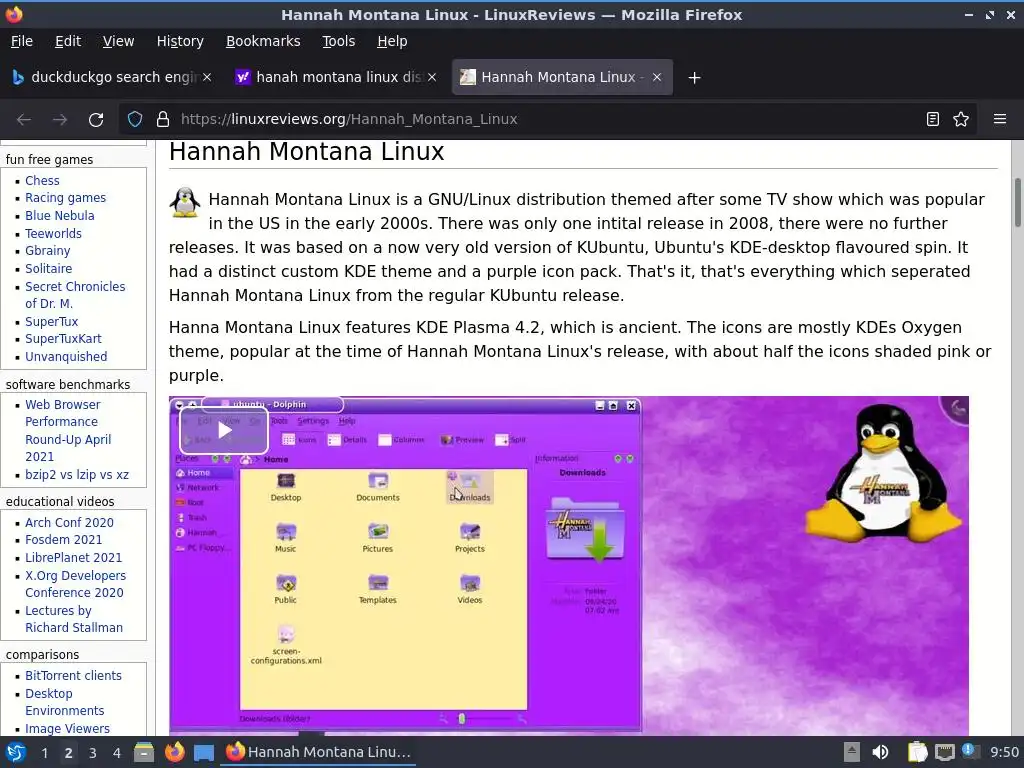The image size is (1024, 768).
Task: Open the Unvanquished link
Action: pos(66,357)
